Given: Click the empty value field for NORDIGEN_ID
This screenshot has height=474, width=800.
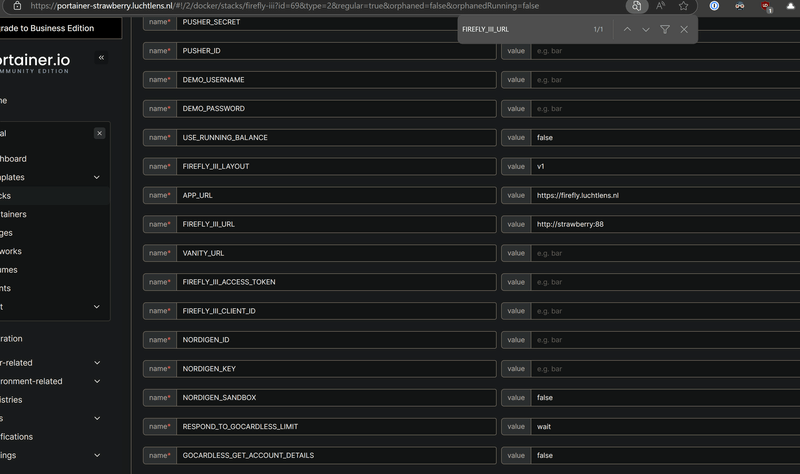Looking at the screenshot, I should point(666,340).
